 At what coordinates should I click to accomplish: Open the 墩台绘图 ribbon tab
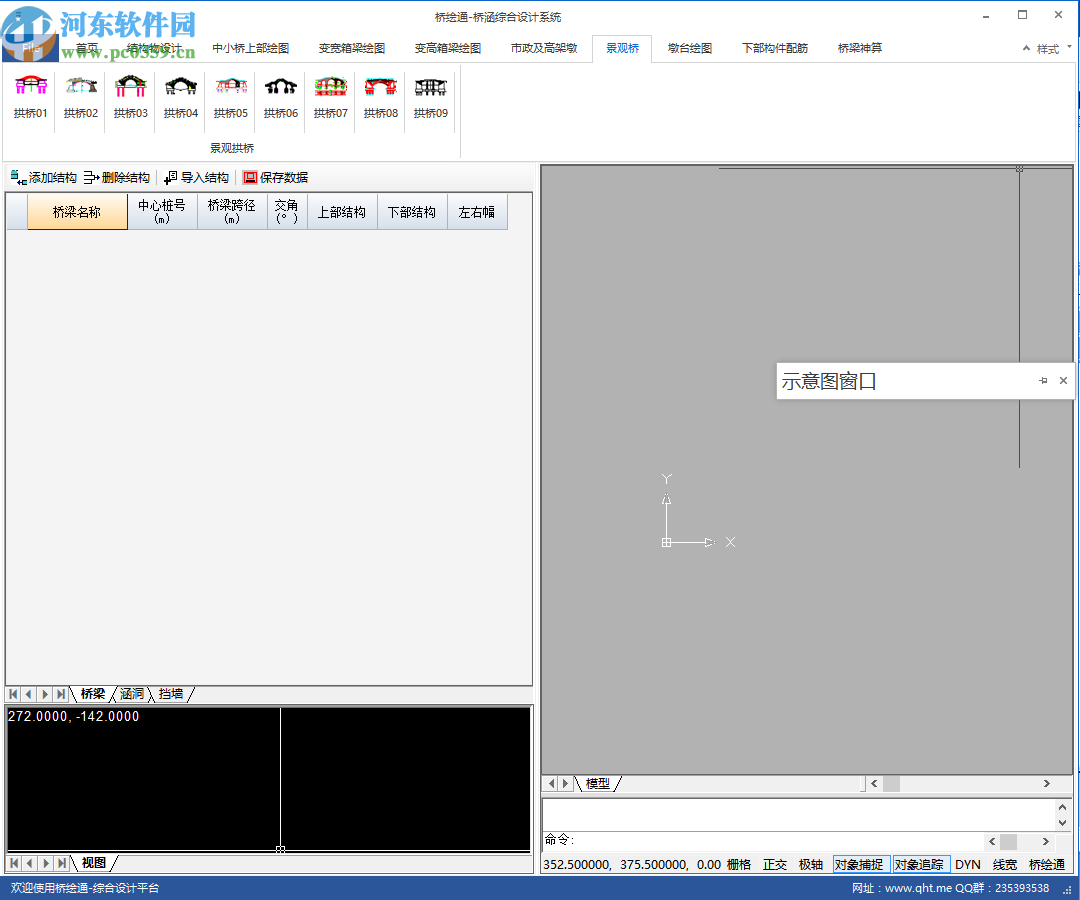pos(689,48)
